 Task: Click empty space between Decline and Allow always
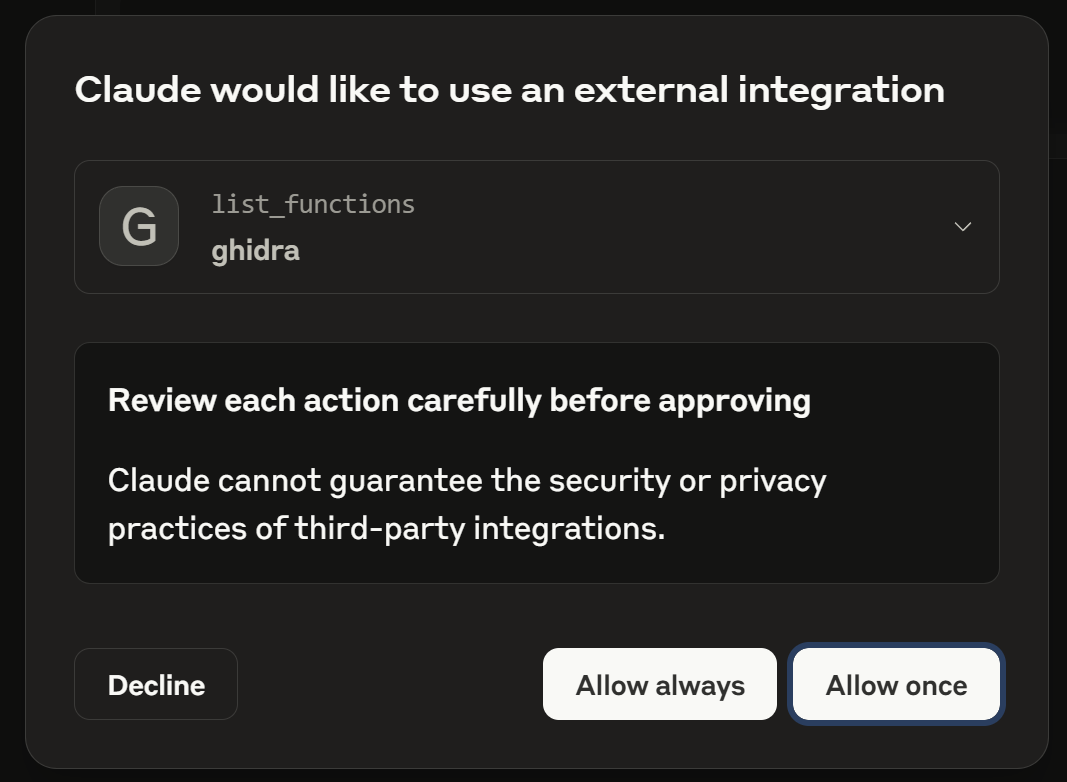point(390,684)
